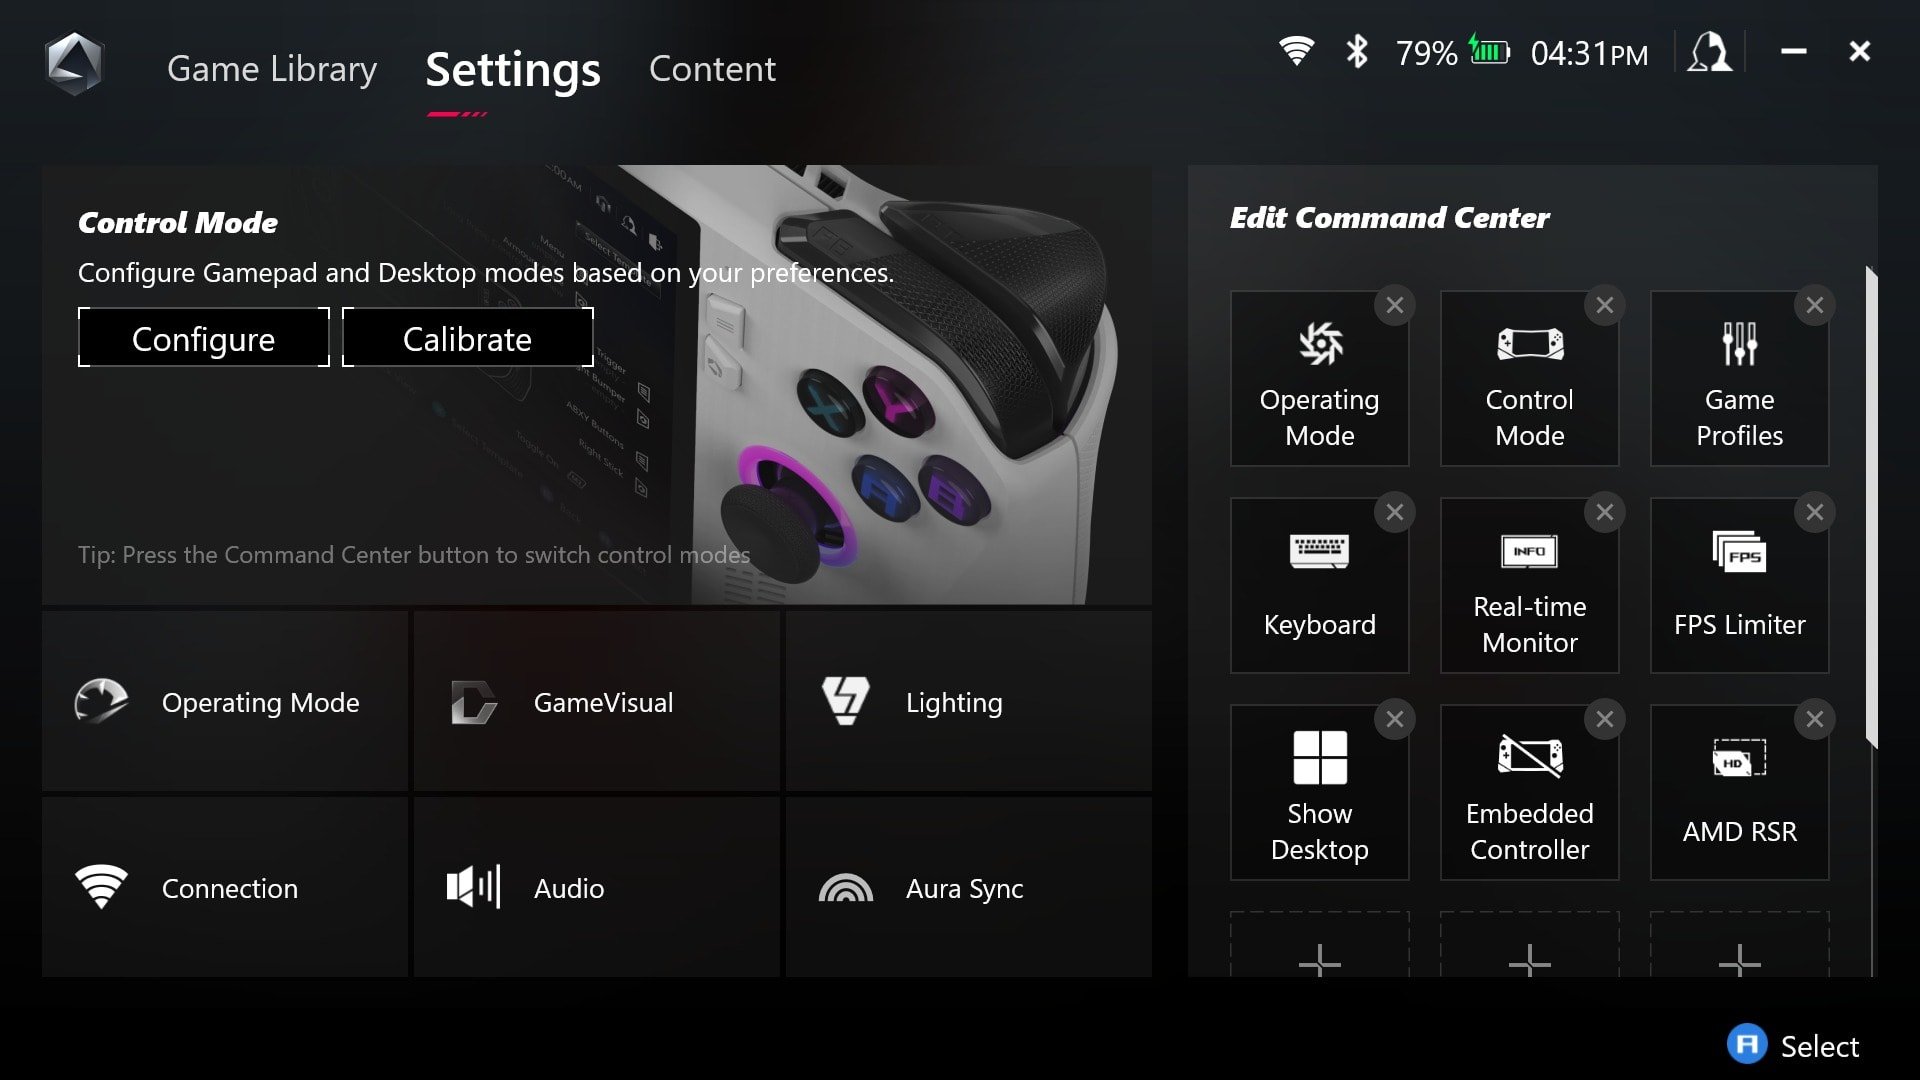Viewport: 1920px width, 1080px height.
Task: Open Aura Sync settings
Action: 964,887
